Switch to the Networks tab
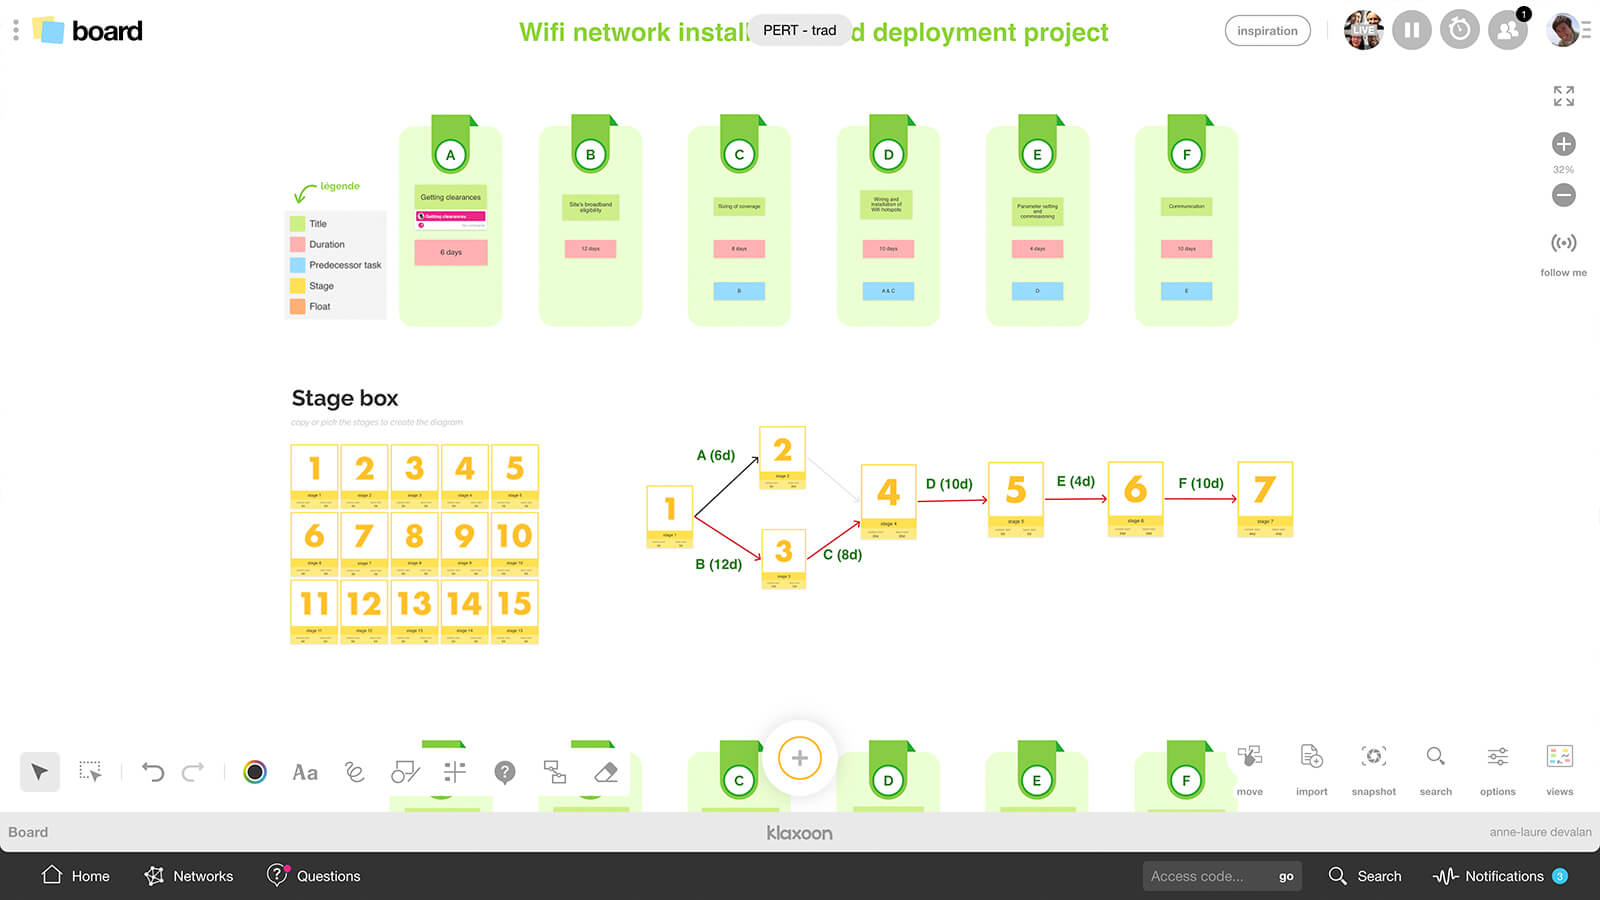Screen dimensions: 1600x900 pyautogui.click(x=188, y=876)
